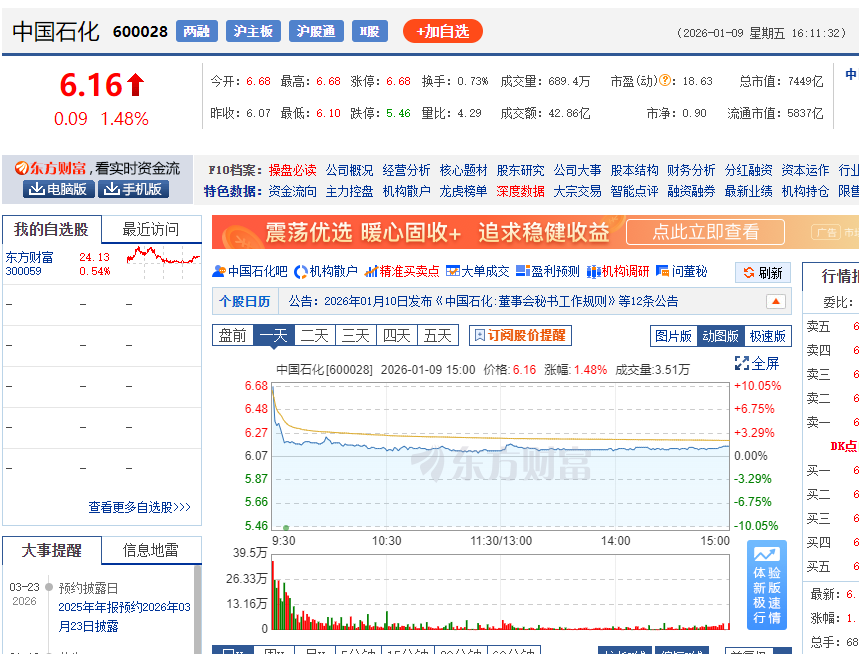Image resolution: width=859 pixels, height=654 pixels.
Task: Open 精准买卖点 buy-sell signal tool
Action: point(372,271)
